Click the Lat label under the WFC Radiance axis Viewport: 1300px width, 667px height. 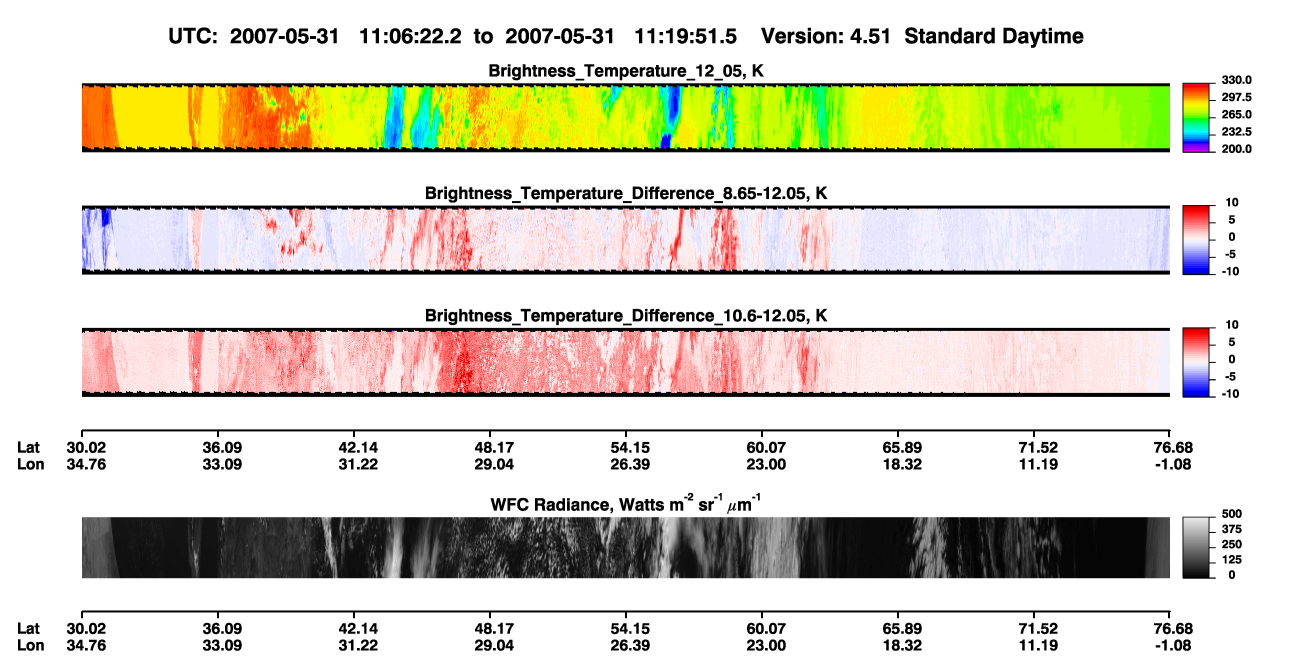coord(29,628)
